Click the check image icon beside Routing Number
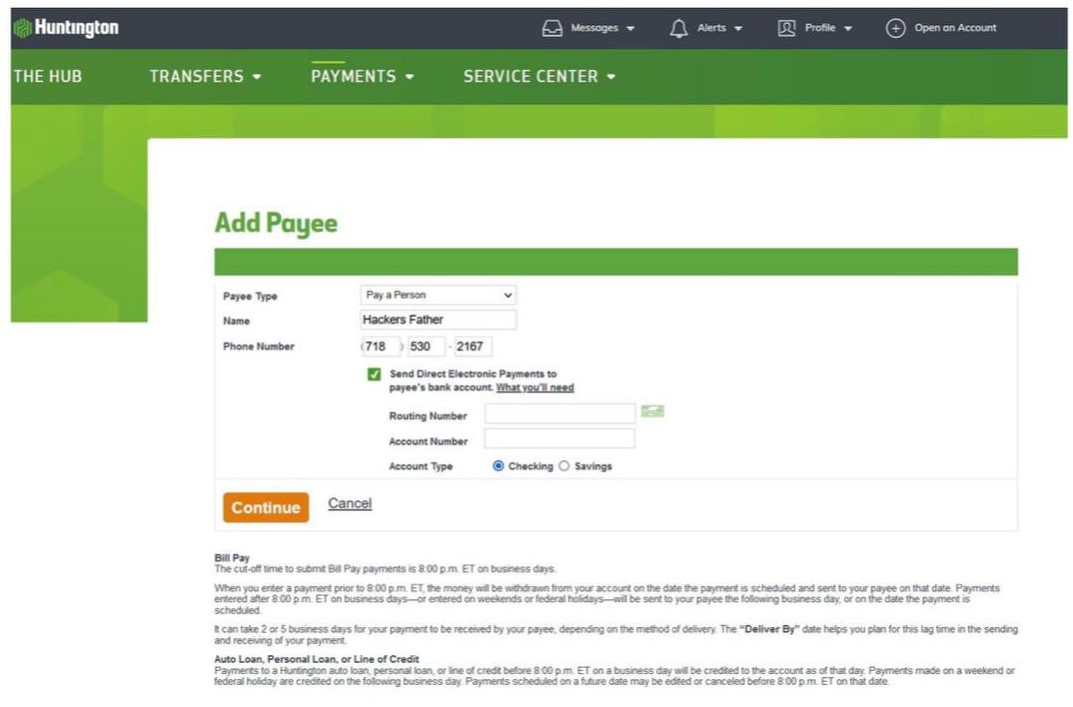 (x=653, y=411)
